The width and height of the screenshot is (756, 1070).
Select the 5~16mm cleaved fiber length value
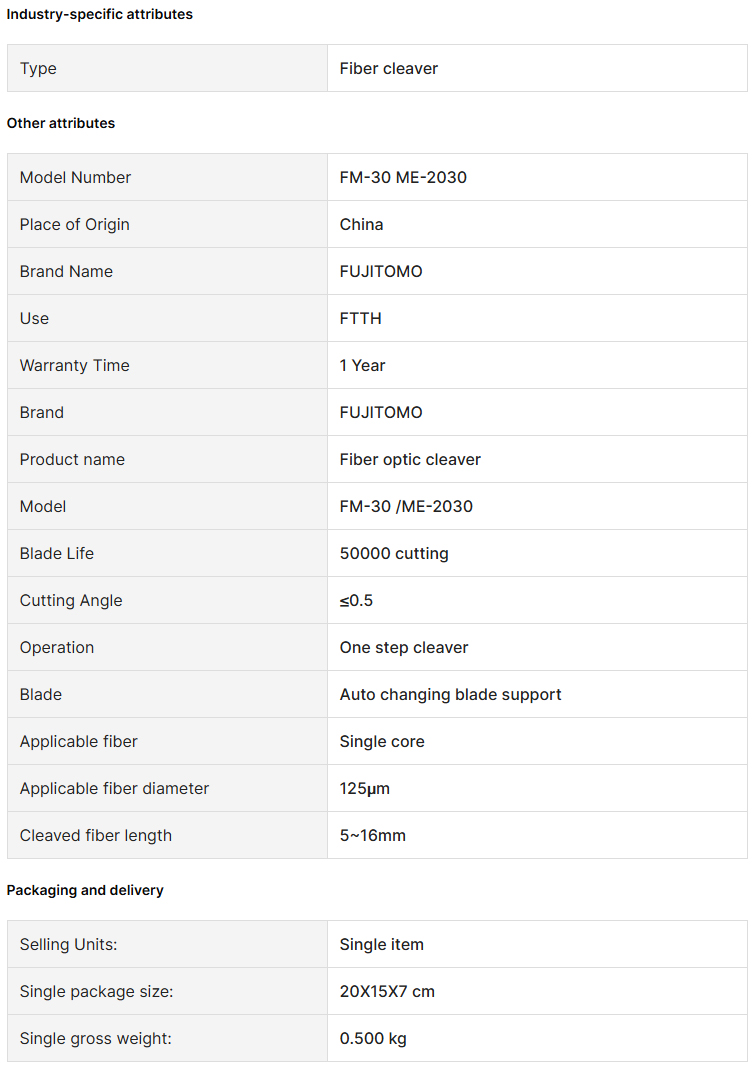coord(373,835)
